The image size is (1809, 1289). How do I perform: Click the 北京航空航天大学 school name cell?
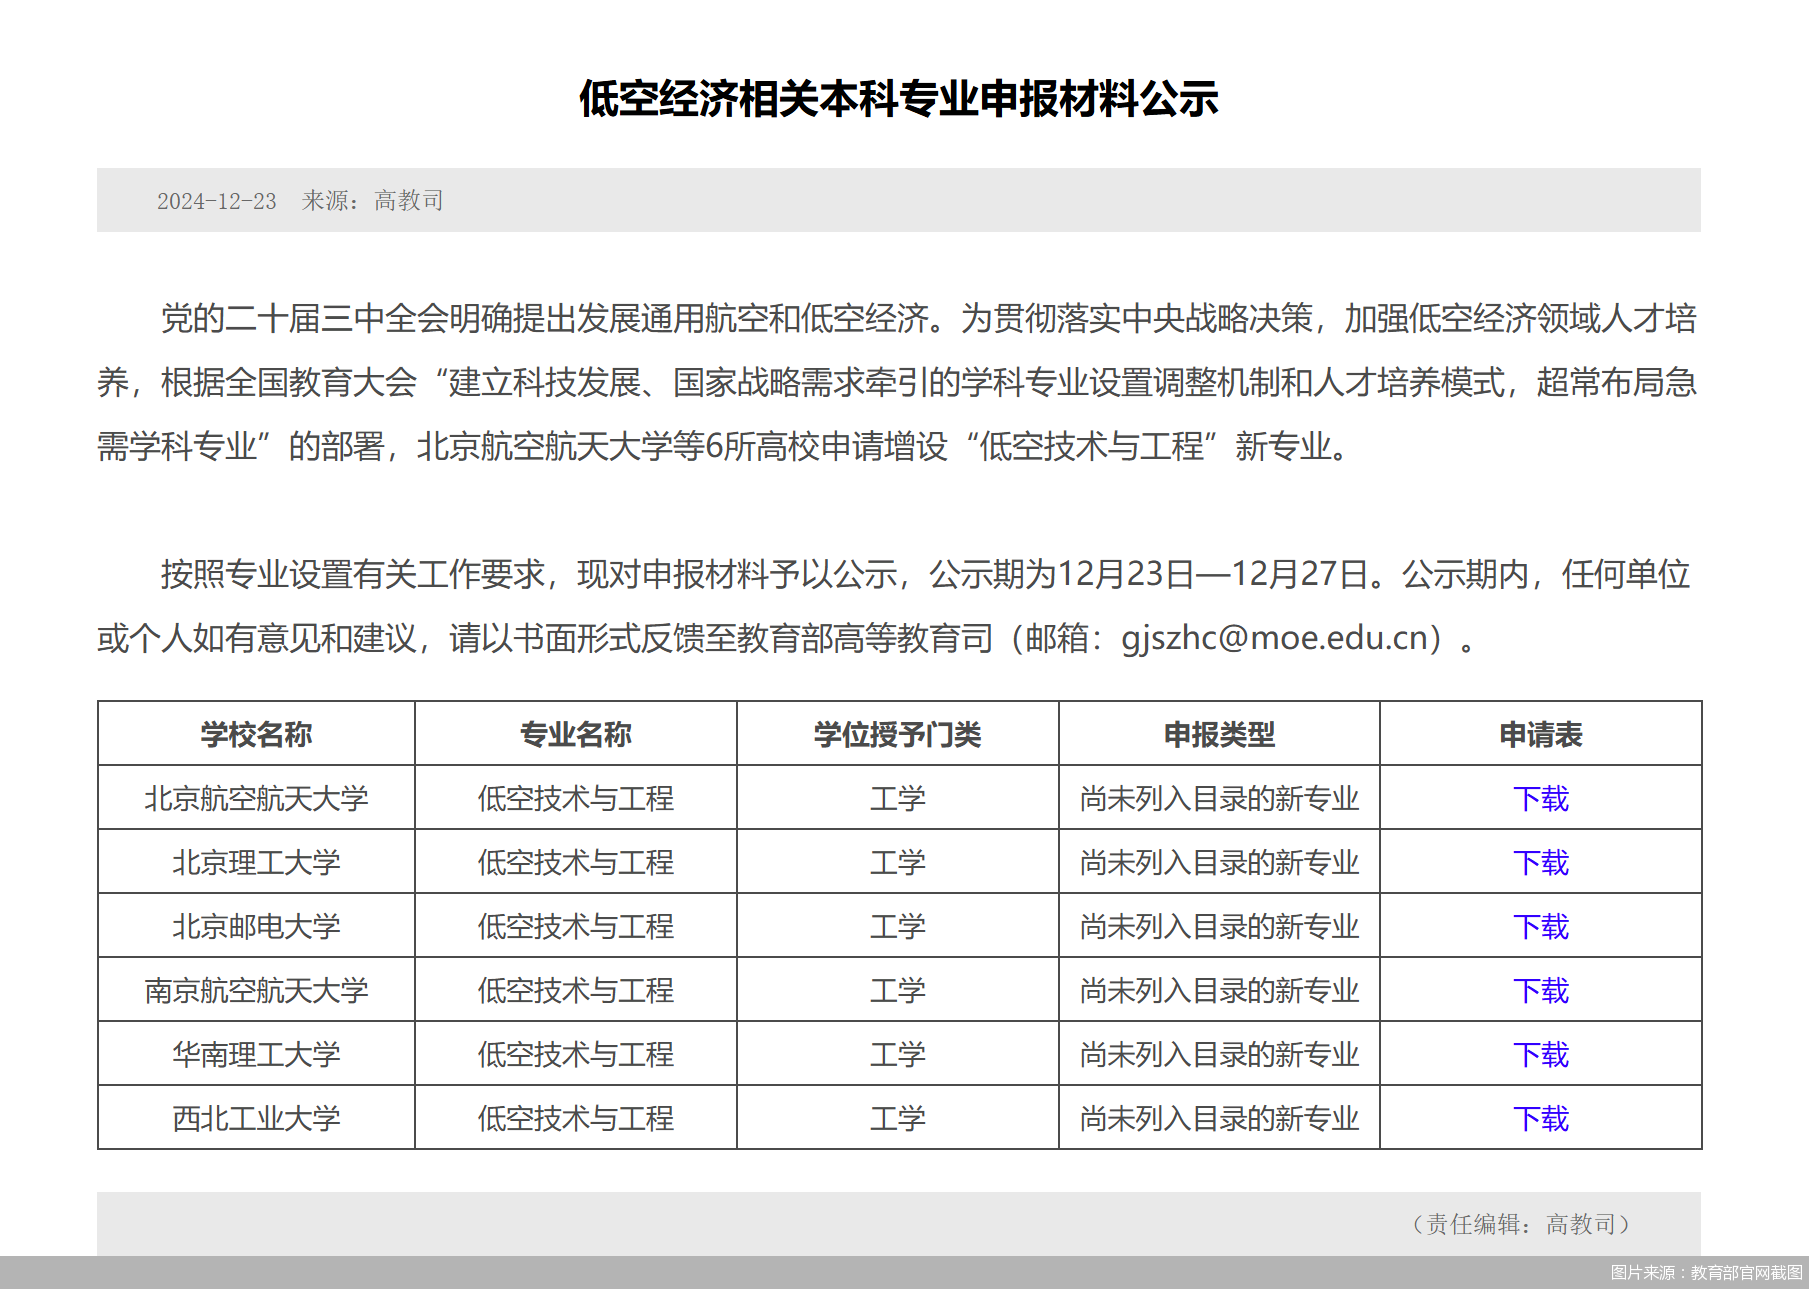click(256, 798)
